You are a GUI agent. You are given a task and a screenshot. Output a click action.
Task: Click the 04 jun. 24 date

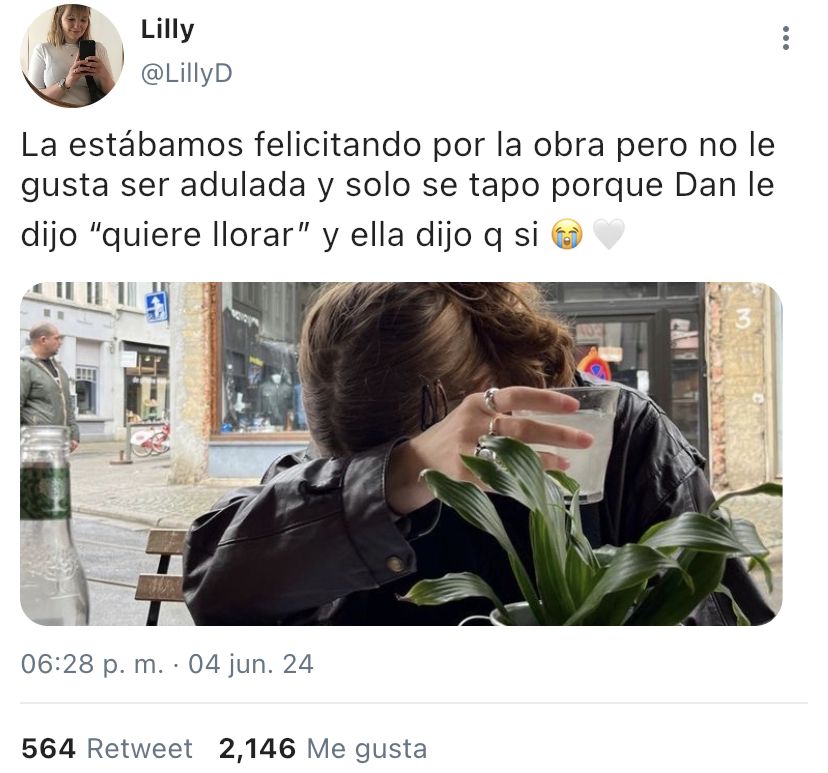coord(251,664)
